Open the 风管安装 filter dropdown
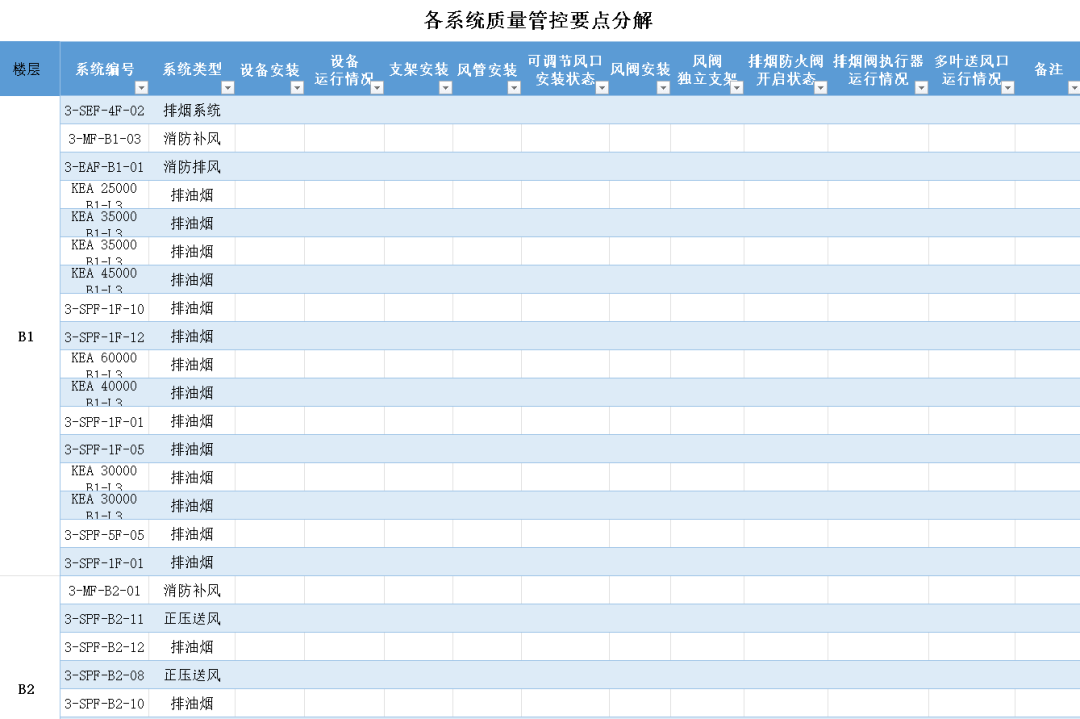This screenshot has width=1080, height=719. tap(513, 88)
